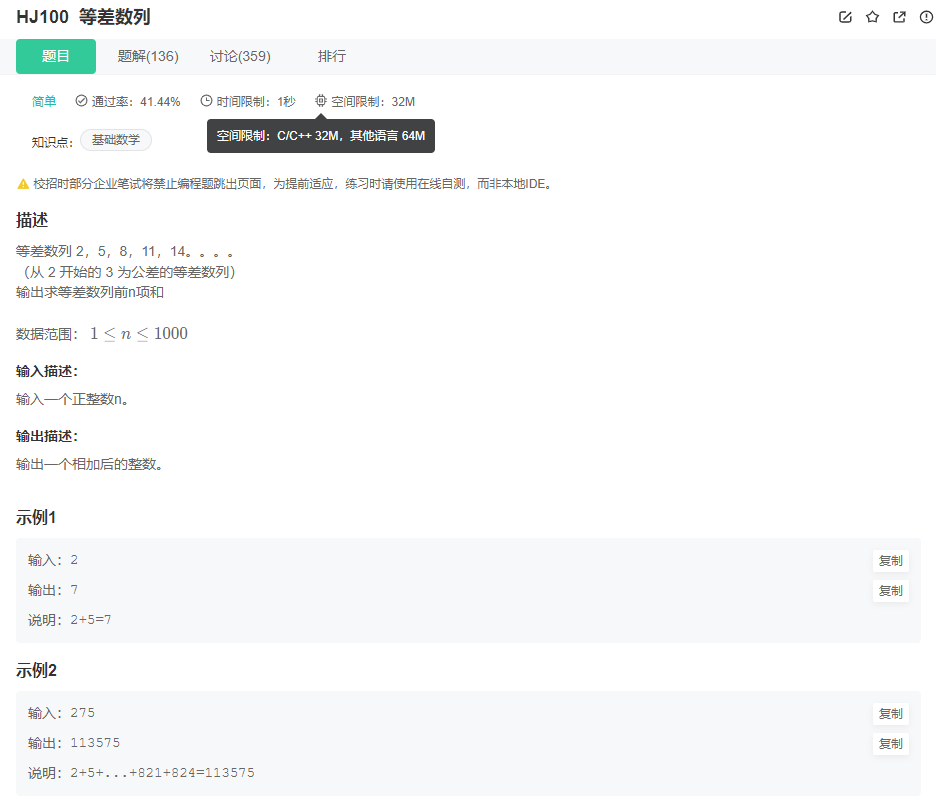The image size is (936, 803).
Task: Click the 空间限制: 32M text
Action: pyautogui.click(x=372, y=101)
